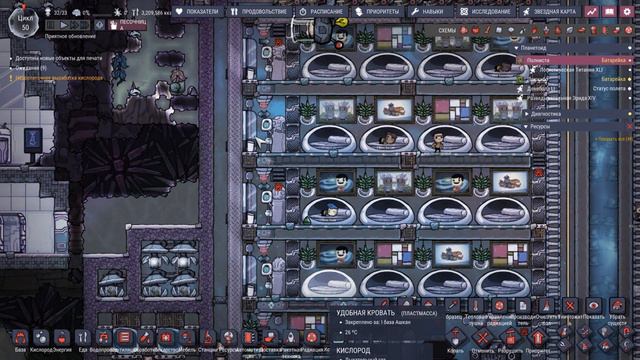Screen dimensions: 640x360
Task: Select the Очистить clear tool
Action: click(547, 305)
